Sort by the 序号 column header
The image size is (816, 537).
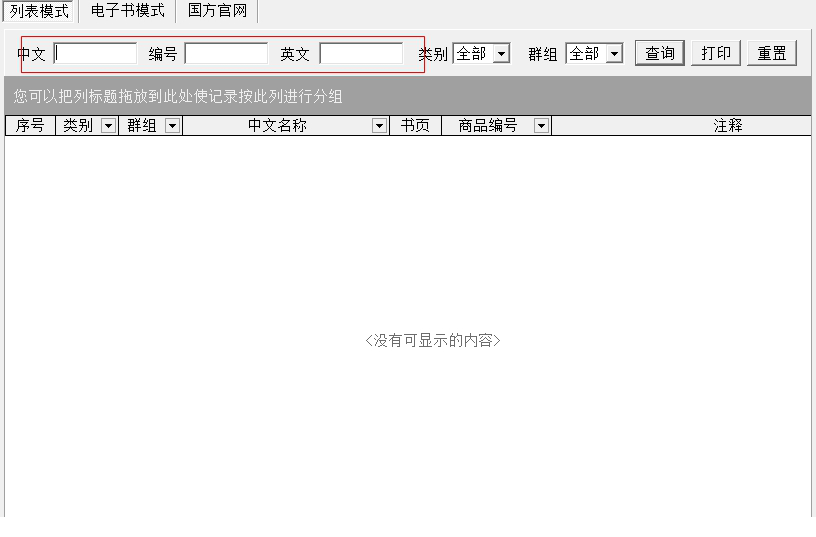[30, 125]
